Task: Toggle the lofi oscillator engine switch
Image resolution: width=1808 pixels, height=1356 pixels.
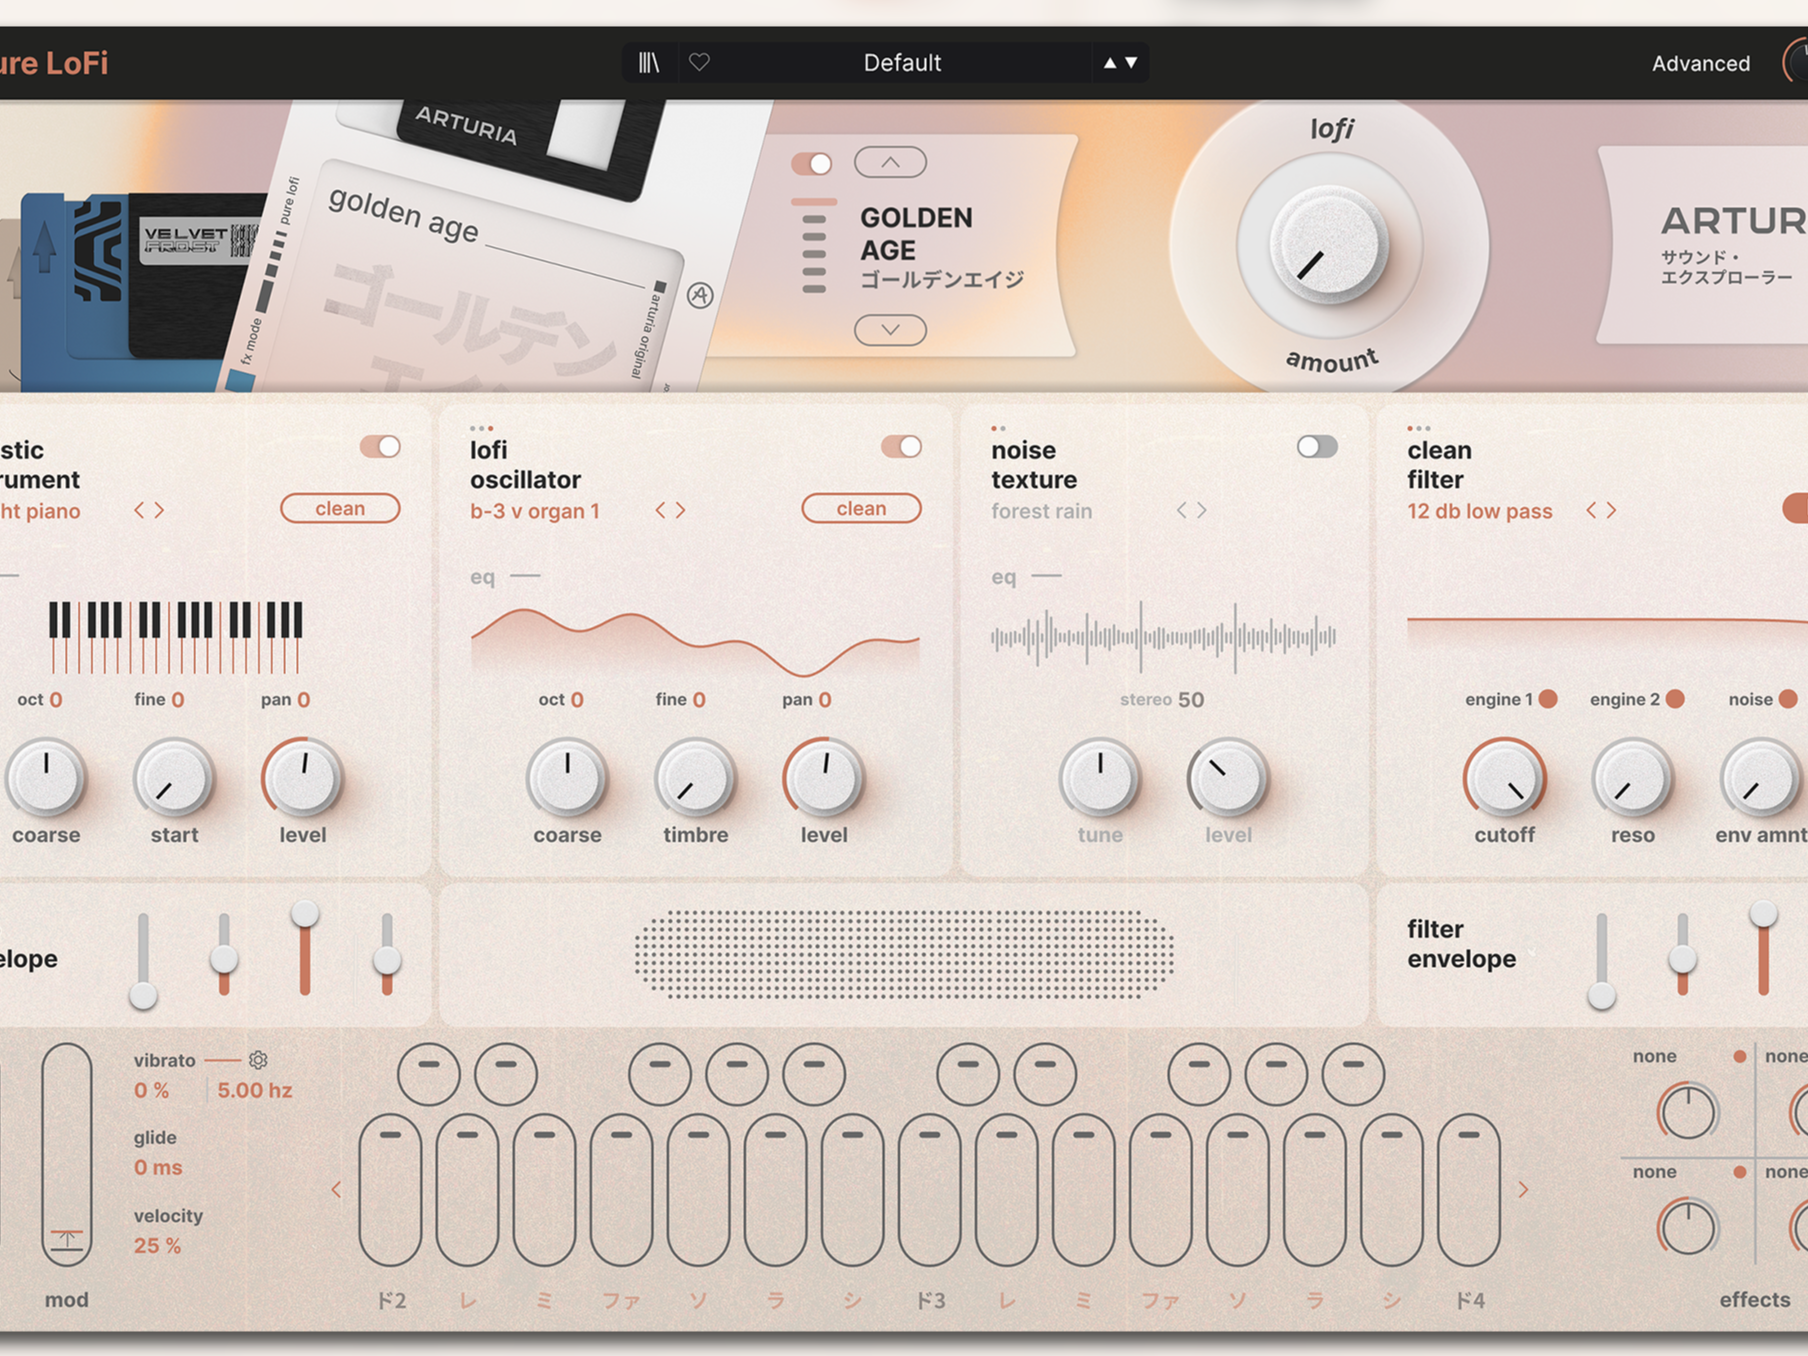Action: pyautogui.click(x=901, y=447)
